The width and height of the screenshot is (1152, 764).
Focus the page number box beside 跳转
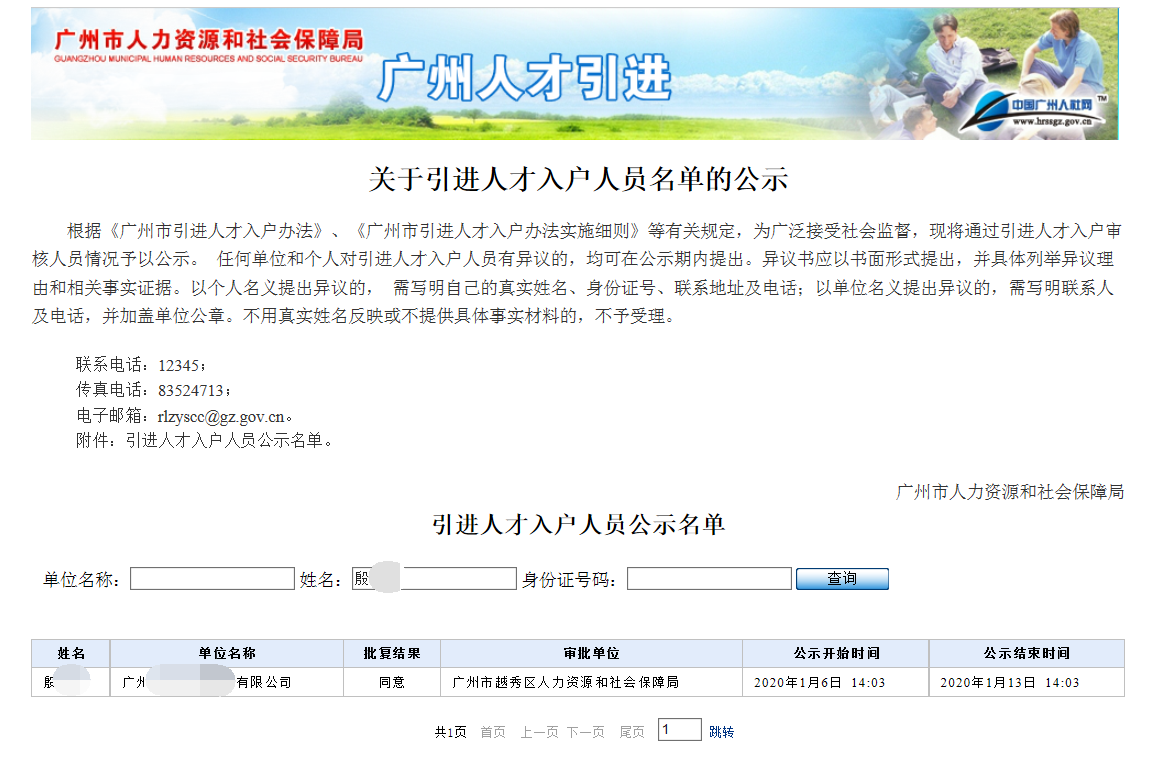(680, 729)
